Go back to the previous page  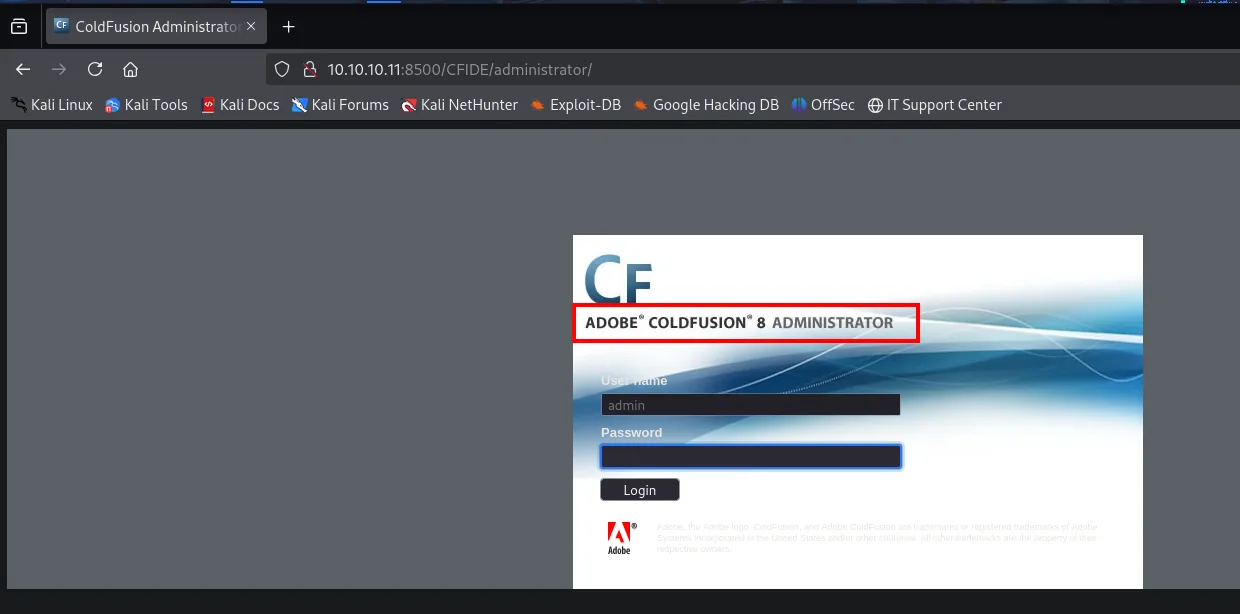click(23, 69)
